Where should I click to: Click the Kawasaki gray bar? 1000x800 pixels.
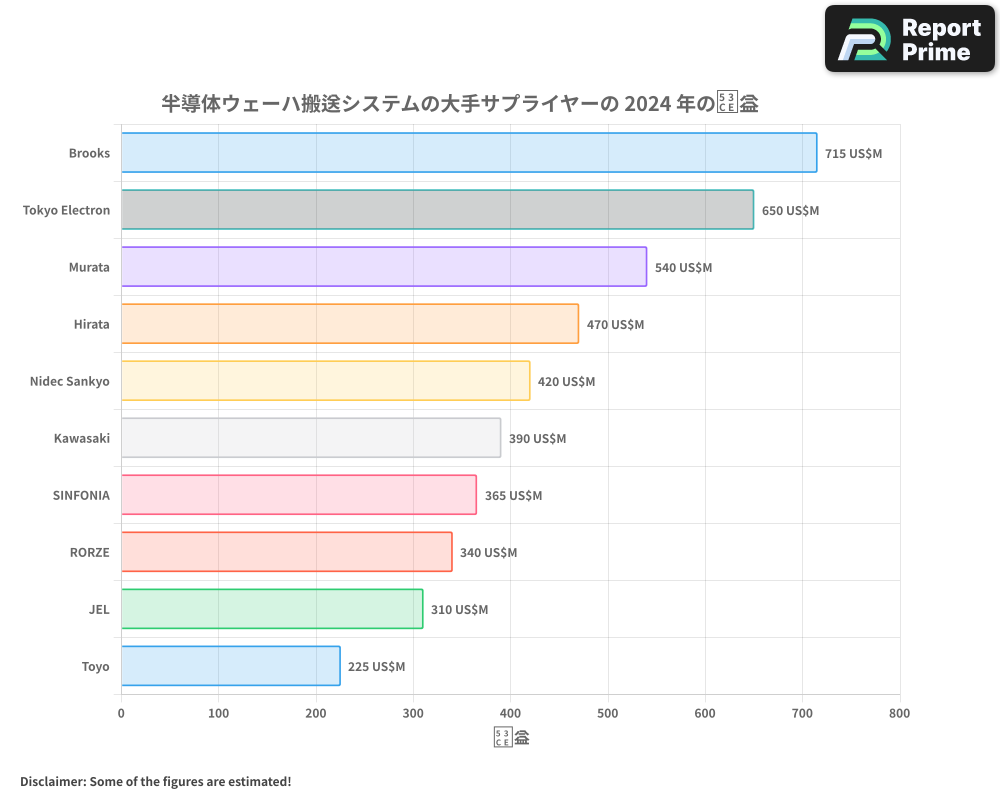tap(310, 438)
